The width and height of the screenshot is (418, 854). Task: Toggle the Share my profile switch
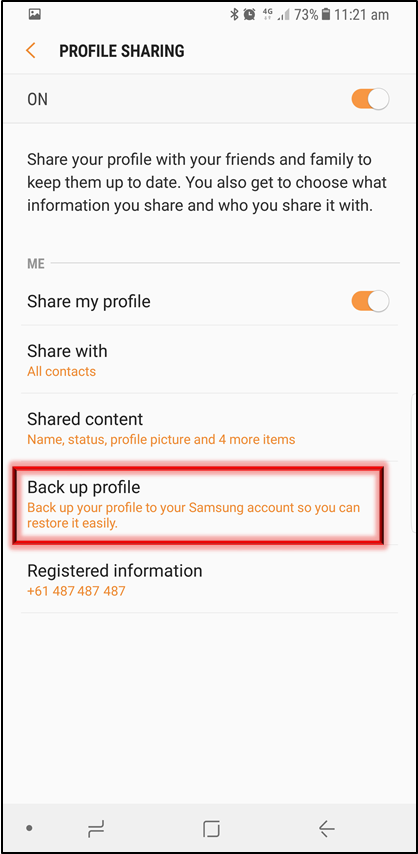tap(370, 301)
